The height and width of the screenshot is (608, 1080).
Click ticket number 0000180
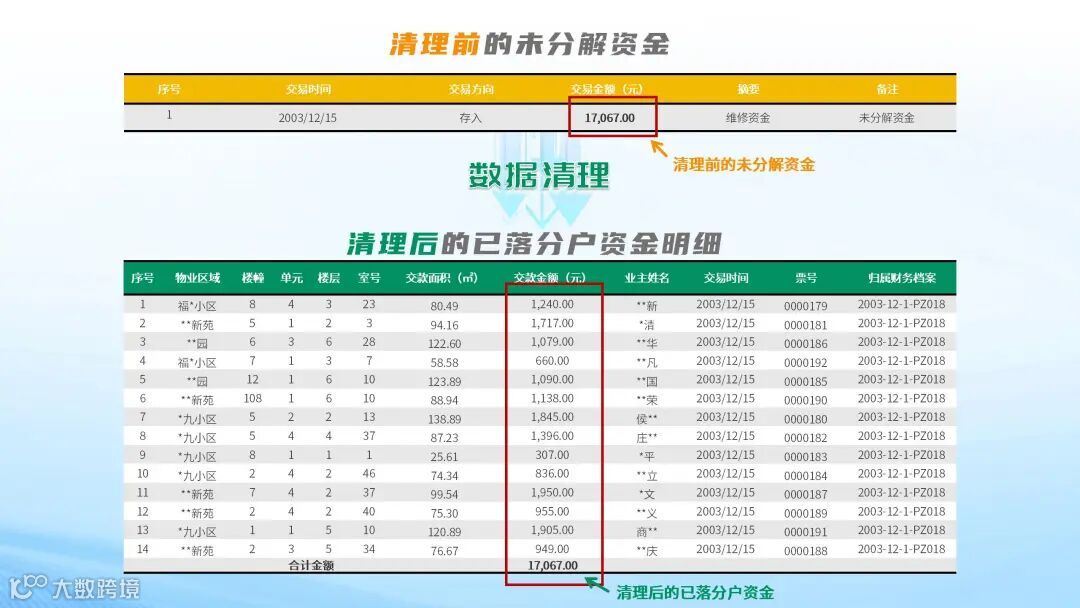tap(805, 419)
